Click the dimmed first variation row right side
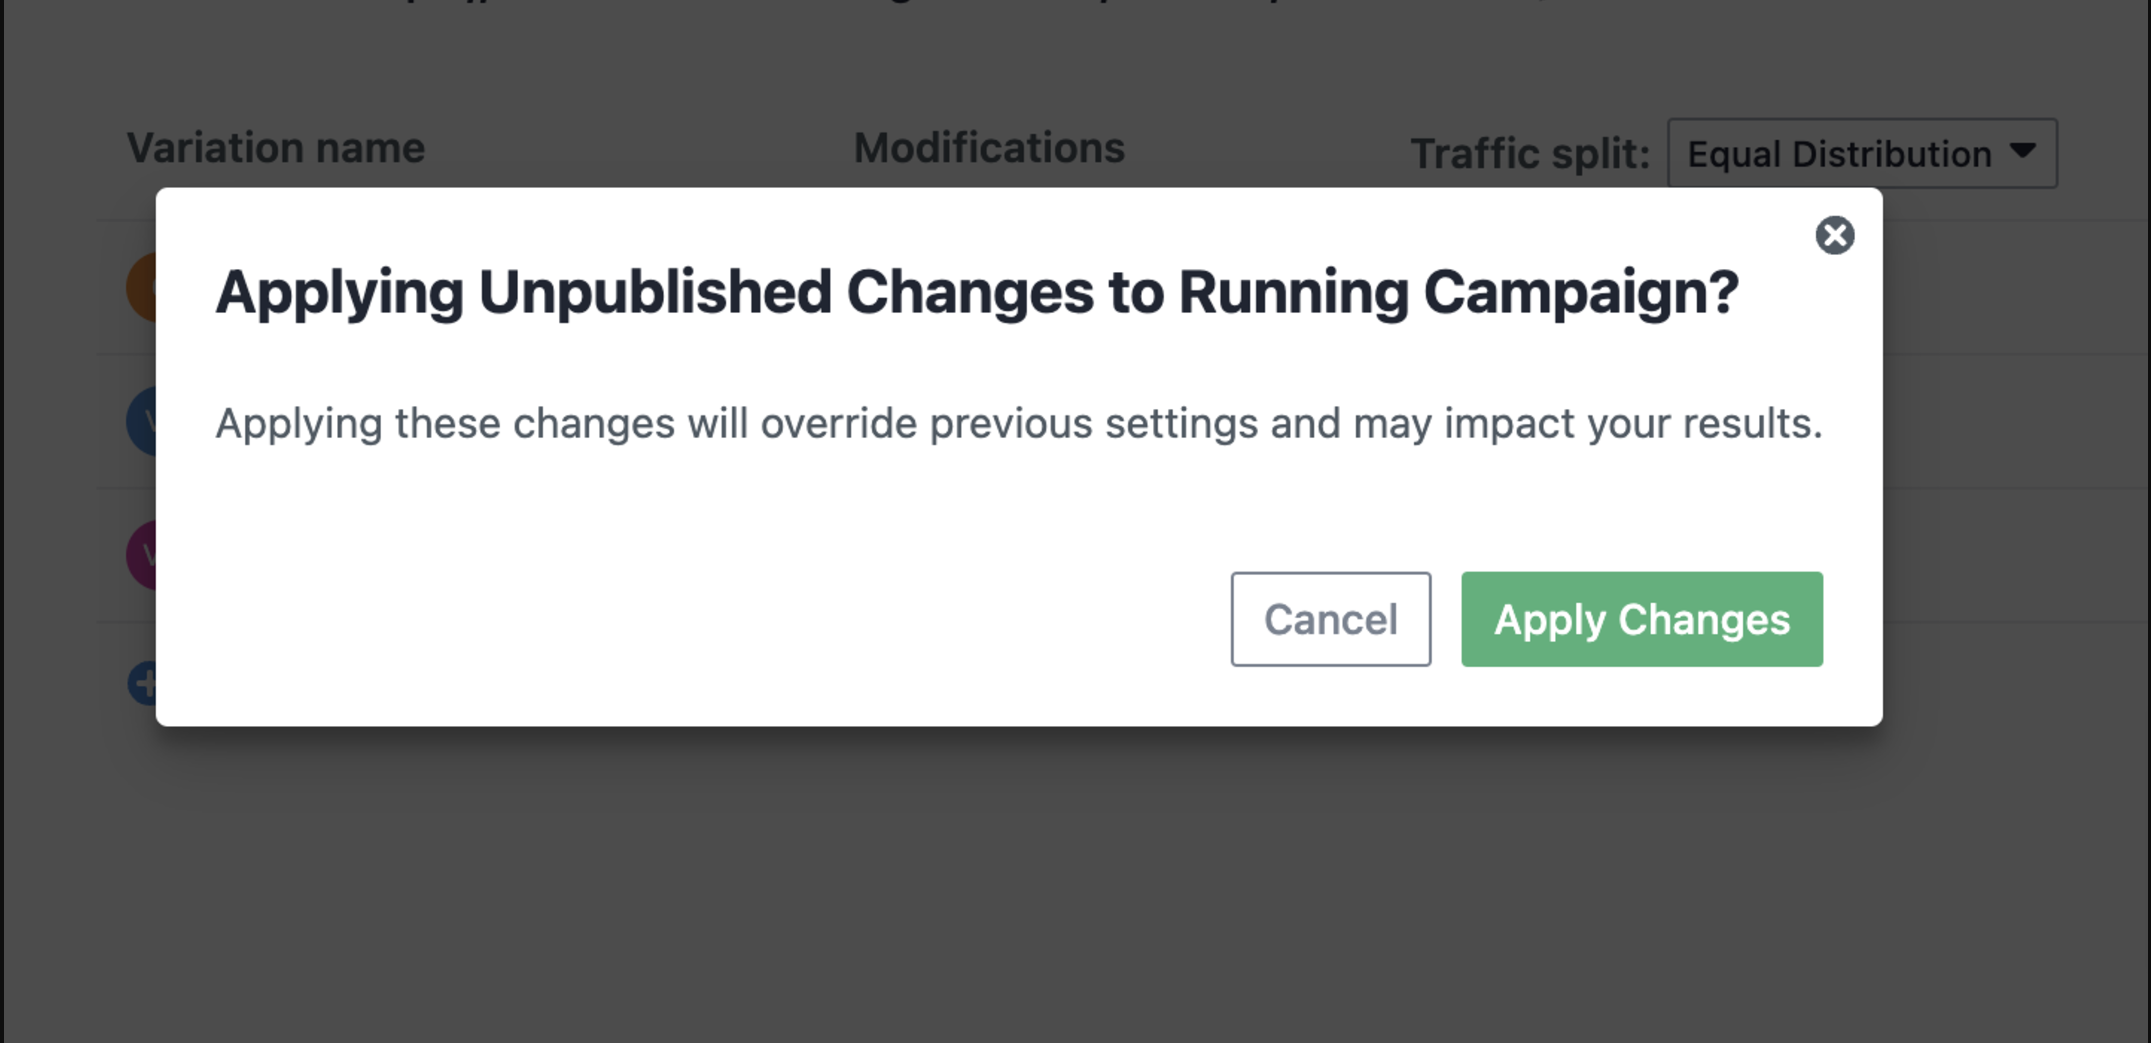 2016,287
